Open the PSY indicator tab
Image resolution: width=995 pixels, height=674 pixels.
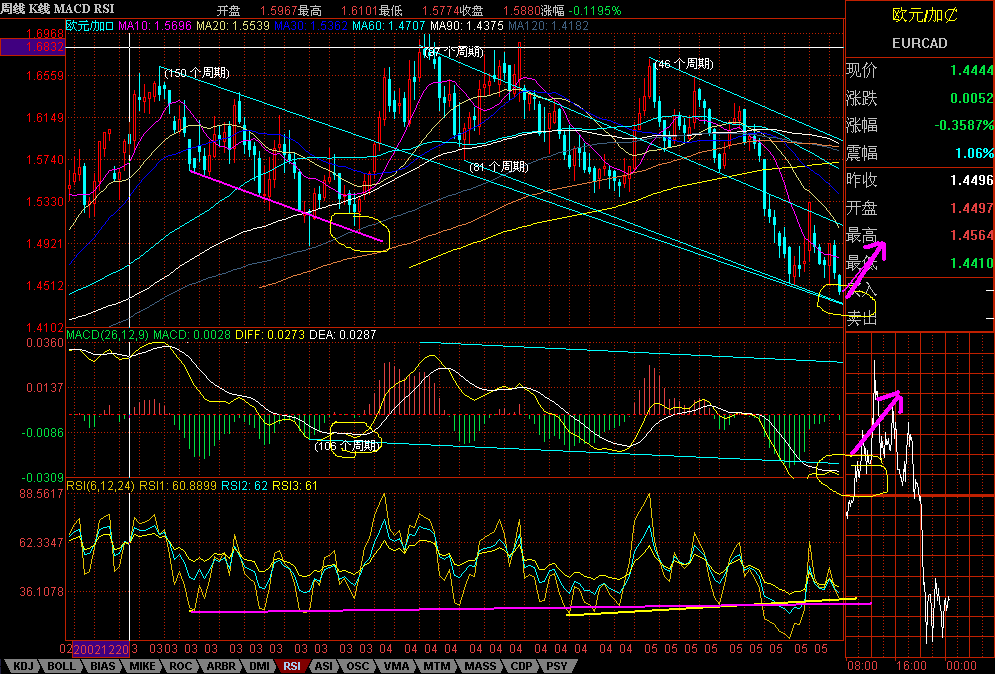[555, 665]
